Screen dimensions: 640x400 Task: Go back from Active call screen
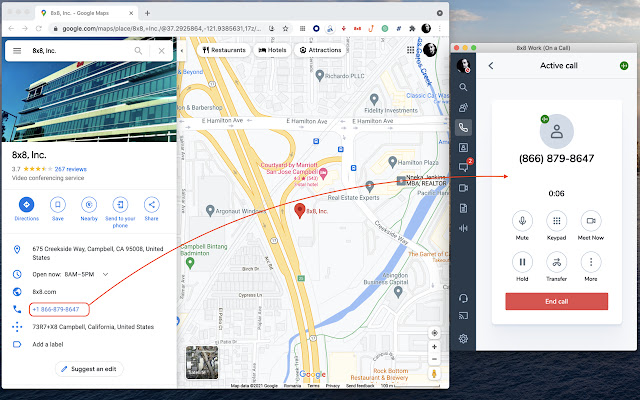[x=491, y=66]
